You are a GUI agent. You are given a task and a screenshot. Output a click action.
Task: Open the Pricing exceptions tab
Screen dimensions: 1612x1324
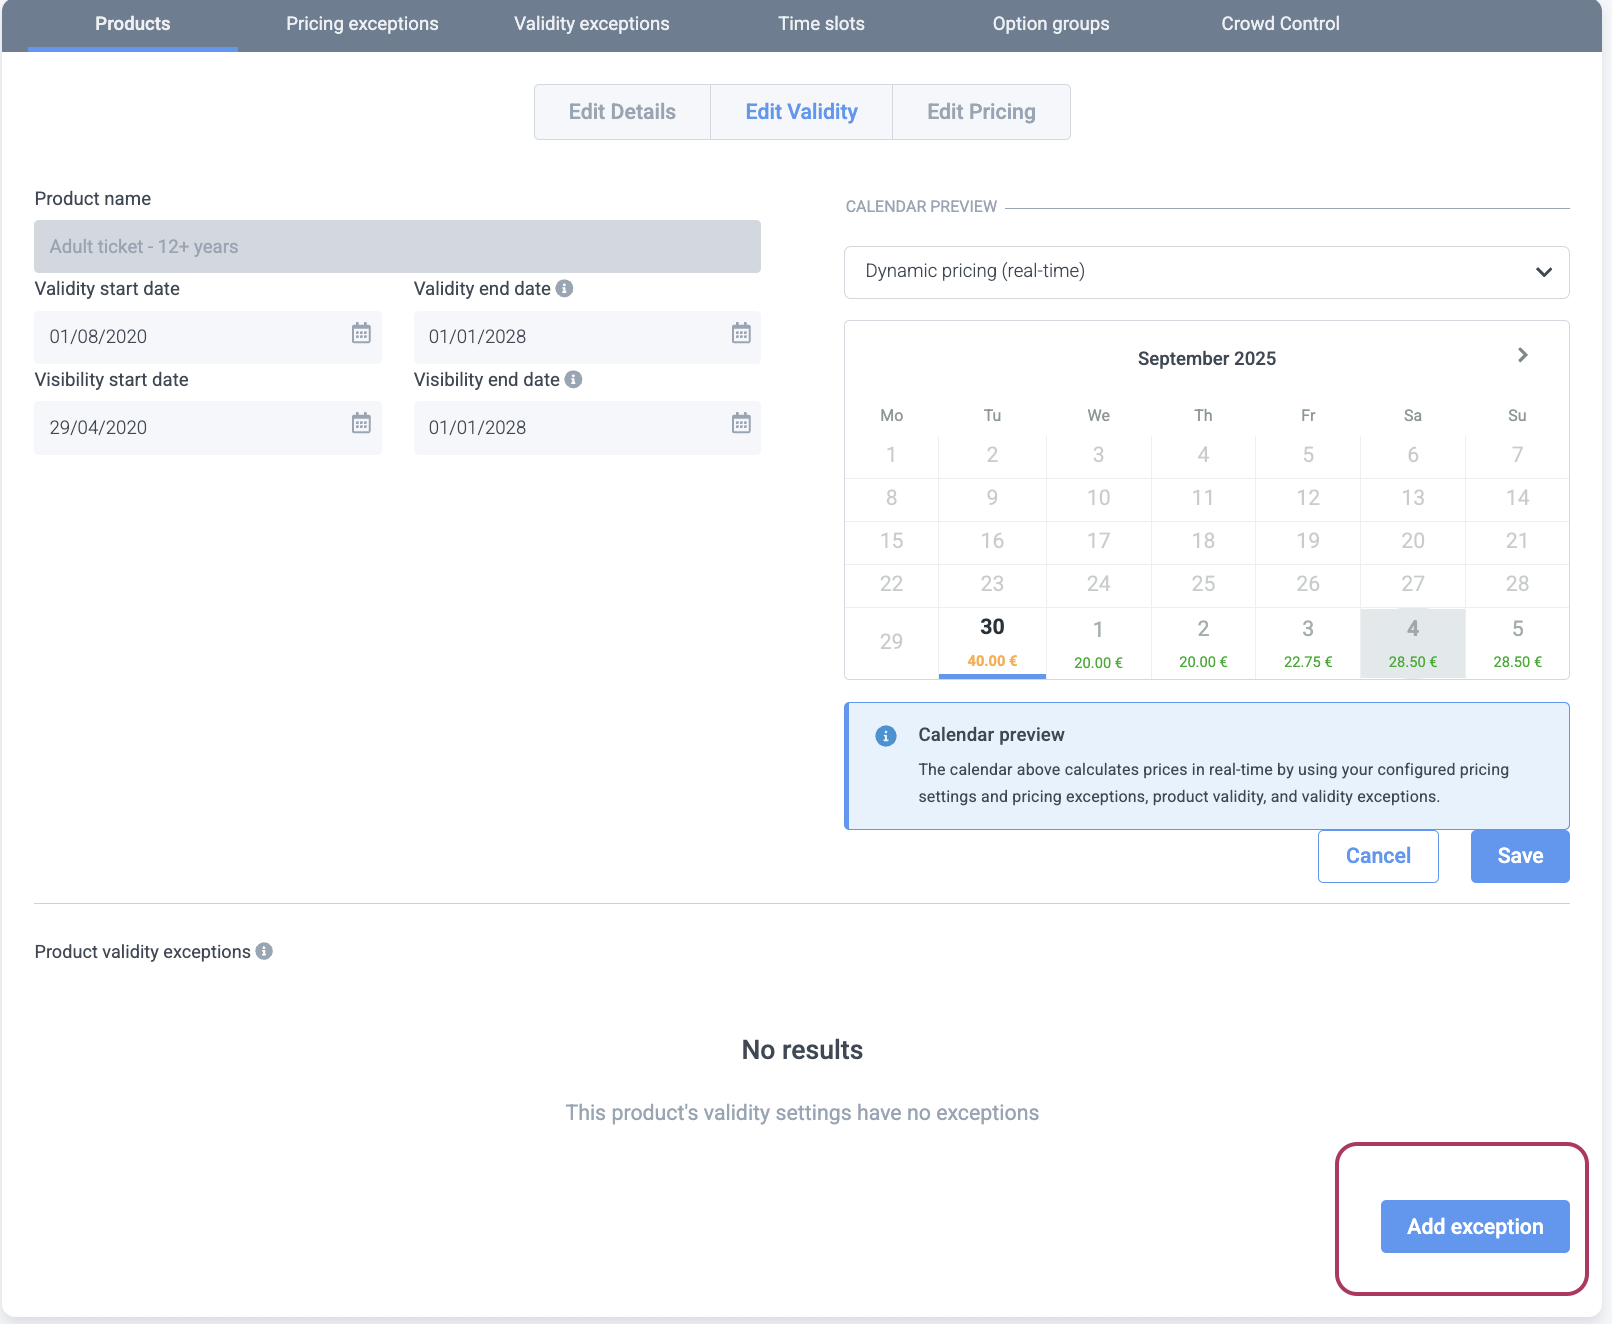[x=362, y=24]
